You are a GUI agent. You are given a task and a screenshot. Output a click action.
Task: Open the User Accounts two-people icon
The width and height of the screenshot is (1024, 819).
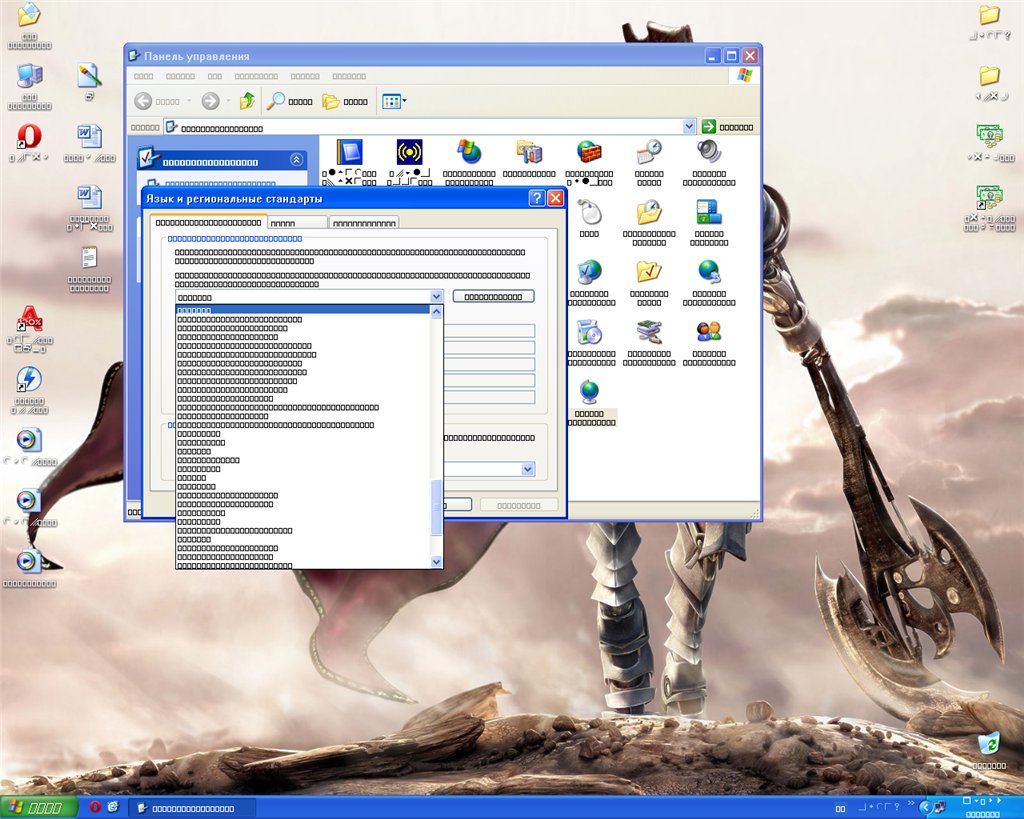pyautogui.click(x=709, y=332)
